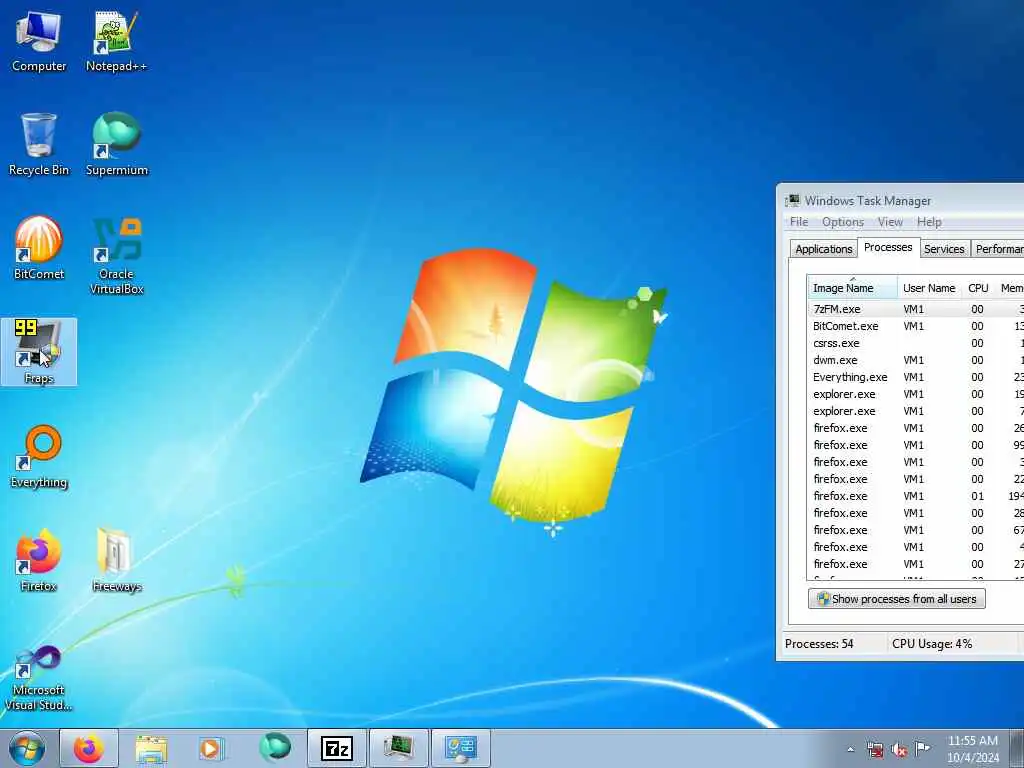
Task: Launch Windows Media Player from taskbar
Action: [x=212, y=748]
